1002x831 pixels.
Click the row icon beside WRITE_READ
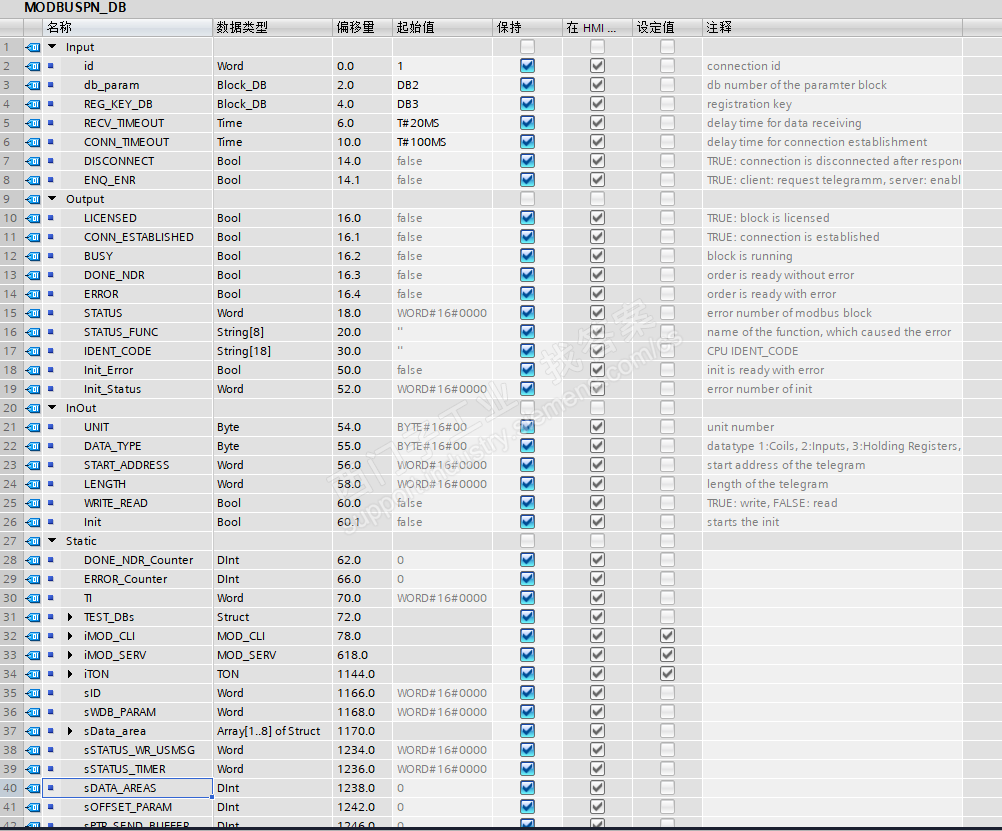[33, 503]
